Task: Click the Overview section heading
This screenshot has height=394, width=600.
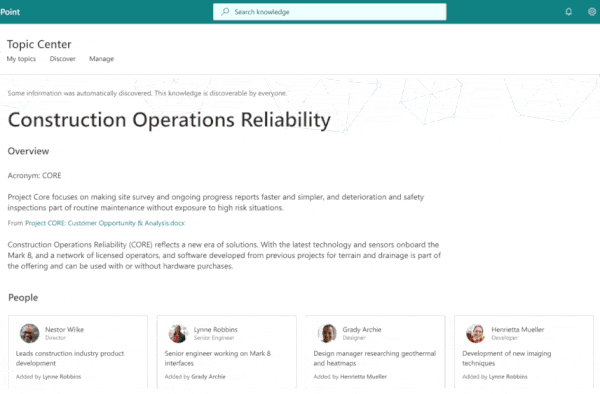Action: click(28, 151)
